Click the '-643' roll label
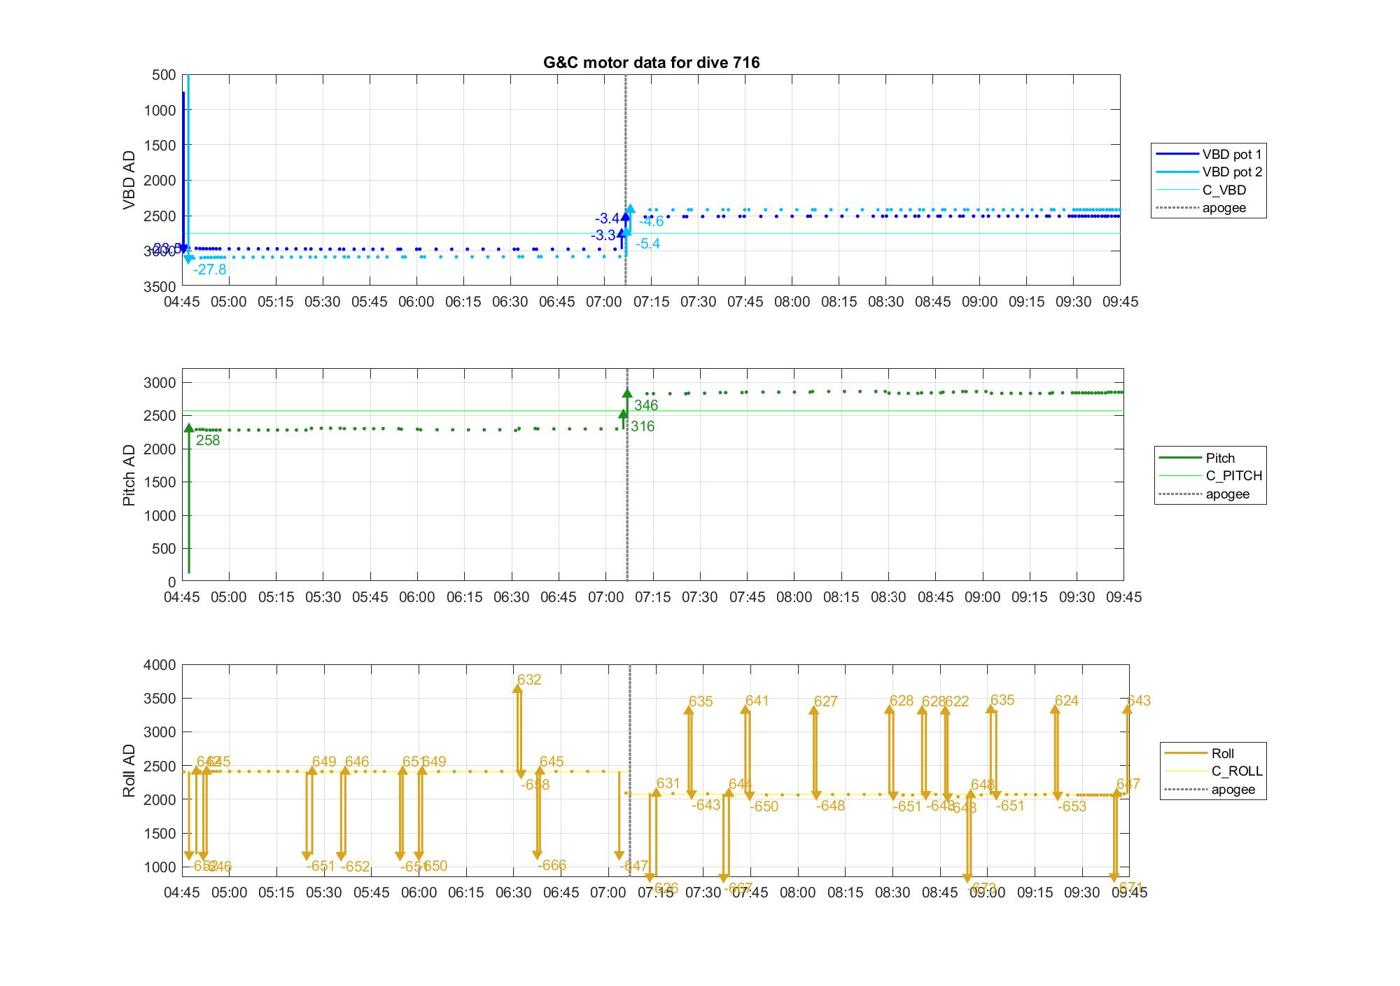This screenshot has height=986, width=1400. [706, 806]
